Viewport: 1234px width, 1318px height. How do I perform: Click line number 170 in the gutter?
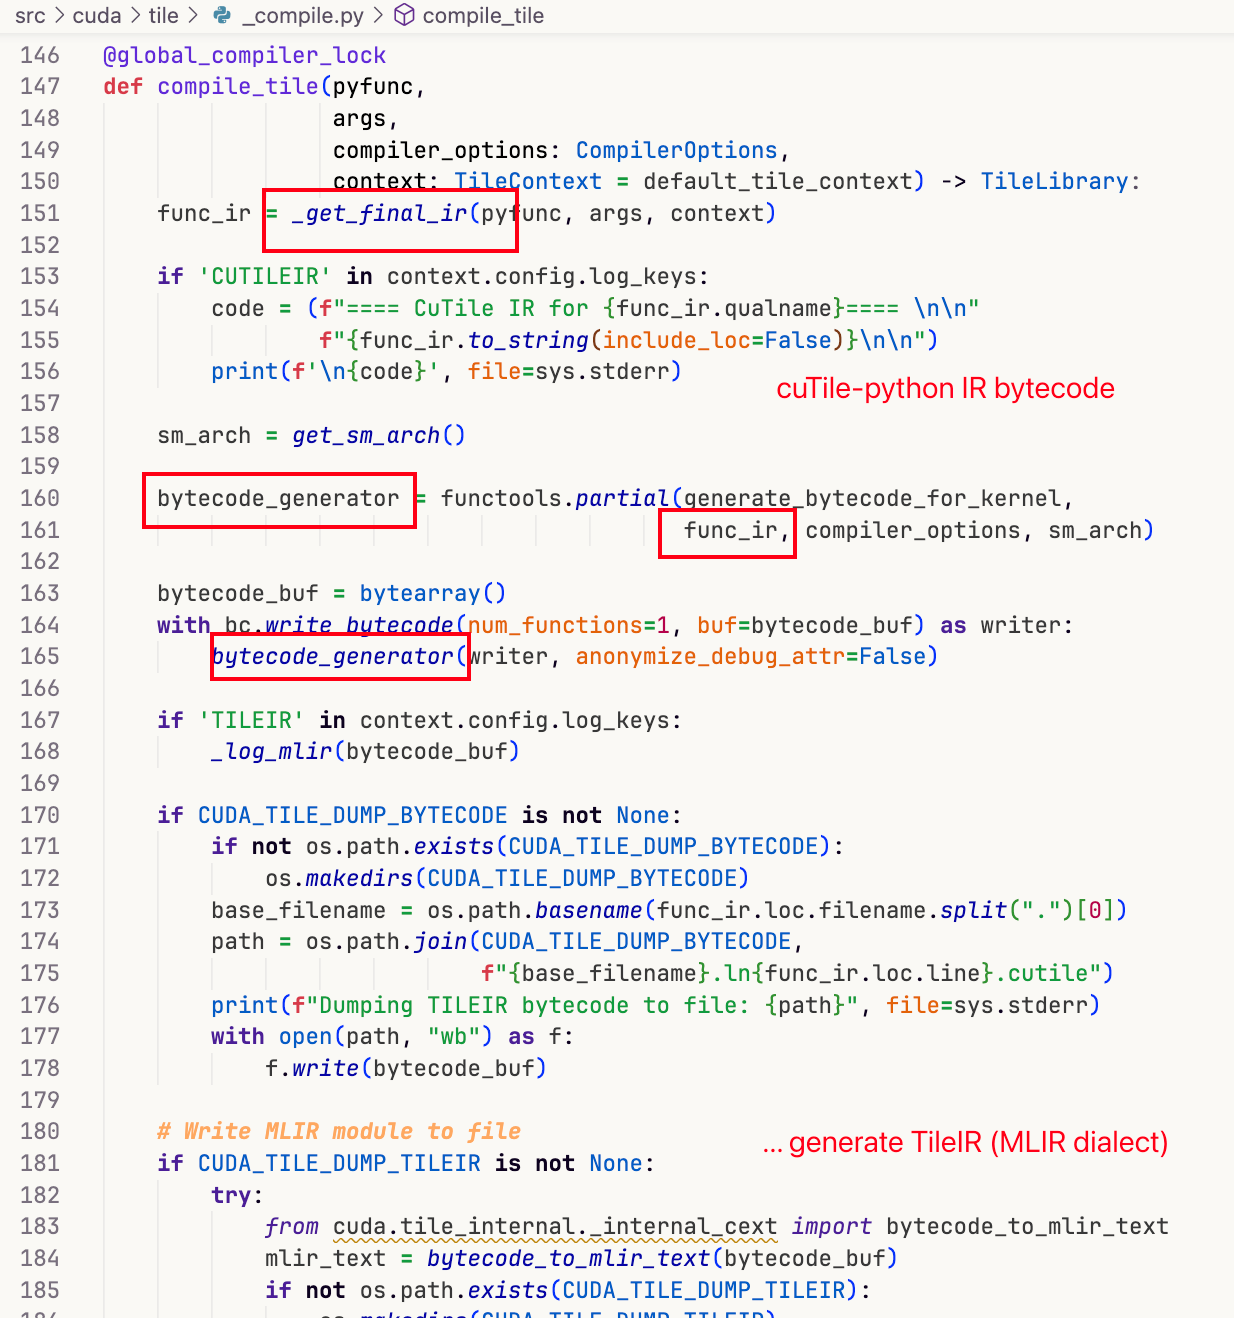(39, 815)
